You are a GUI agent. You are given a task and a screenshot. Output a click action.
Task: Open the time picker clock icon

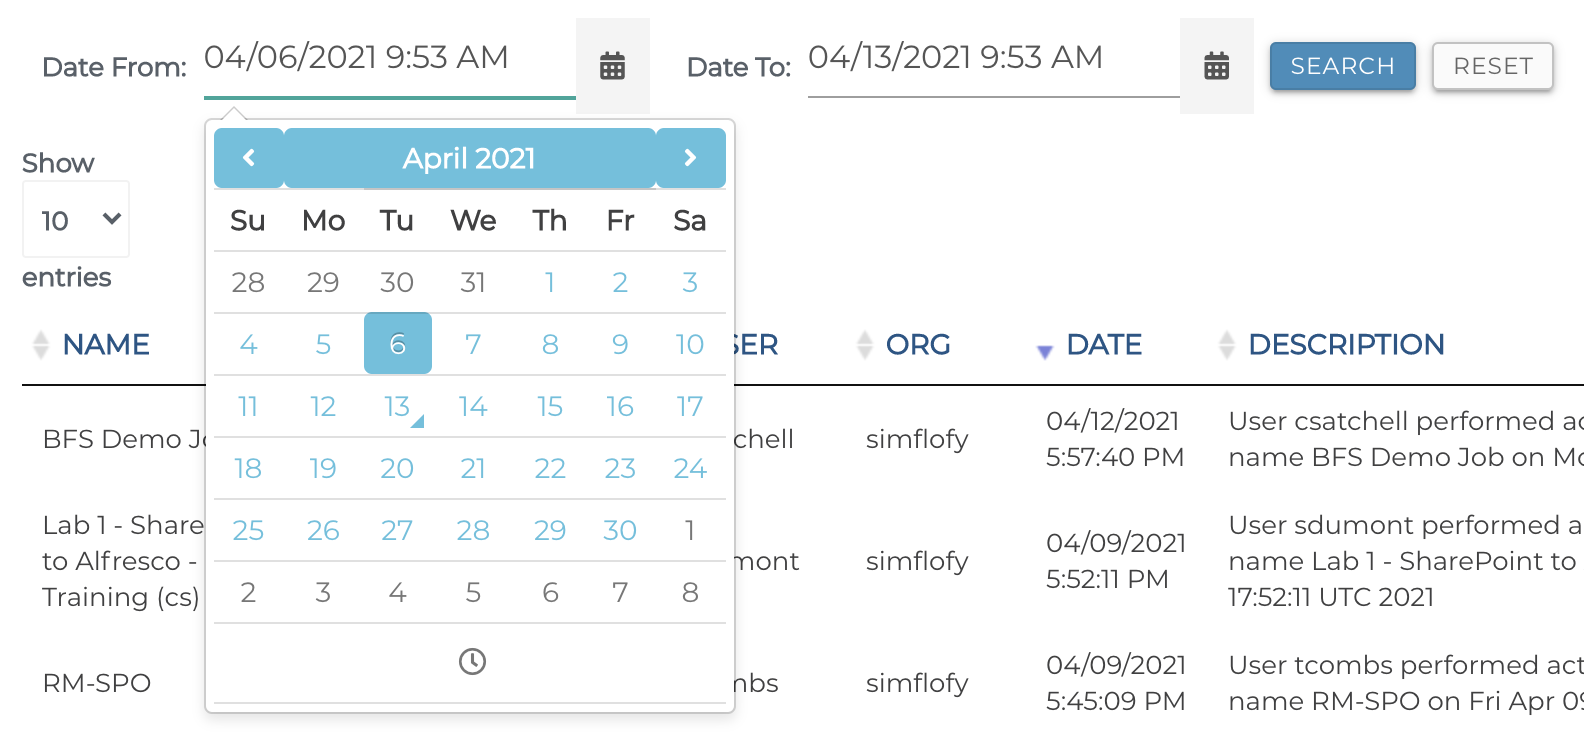(472, 661)
